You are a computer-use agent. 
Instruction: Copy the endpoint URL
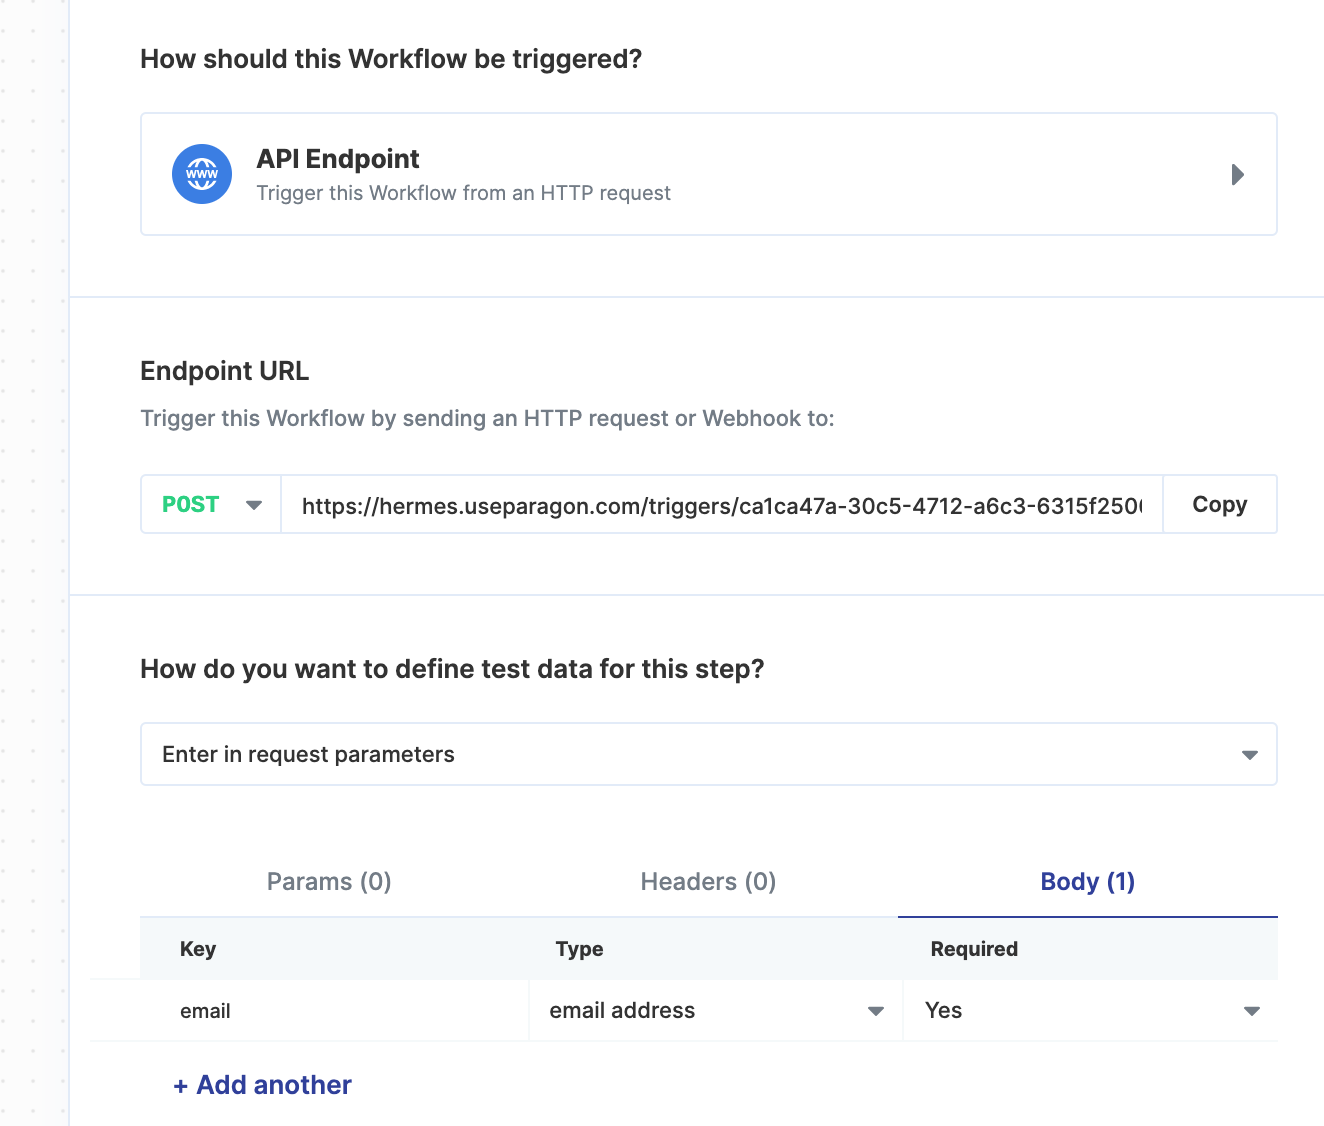(1220, 504)
